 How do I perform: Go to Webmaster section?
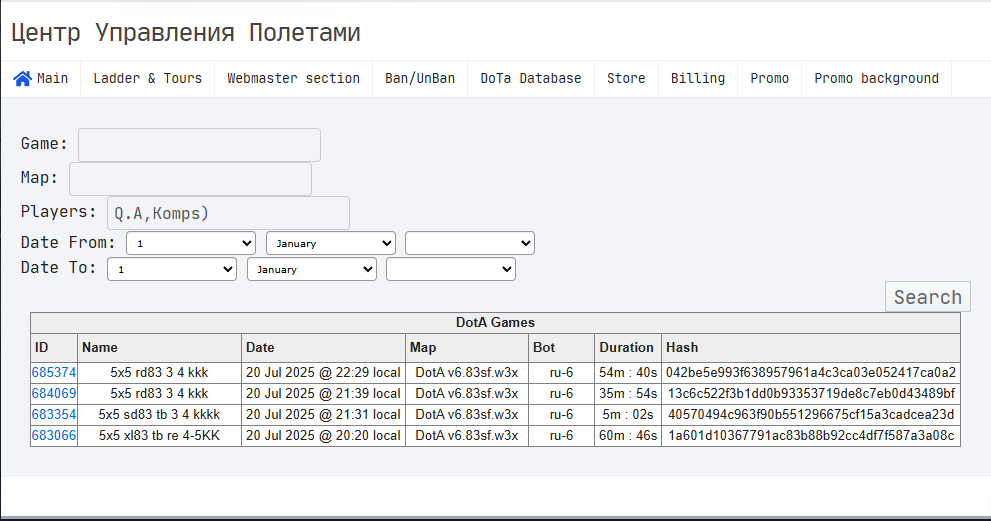(x=293, y=79)
